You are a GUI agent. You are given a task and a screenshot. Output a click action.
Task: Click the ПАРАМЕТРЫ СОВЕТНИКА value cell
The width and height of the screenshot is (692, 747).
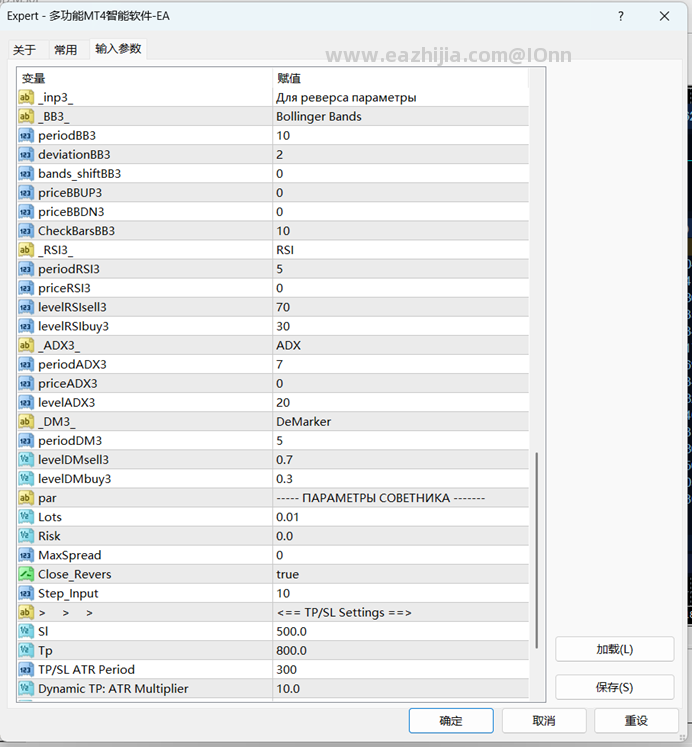point(401,498)
